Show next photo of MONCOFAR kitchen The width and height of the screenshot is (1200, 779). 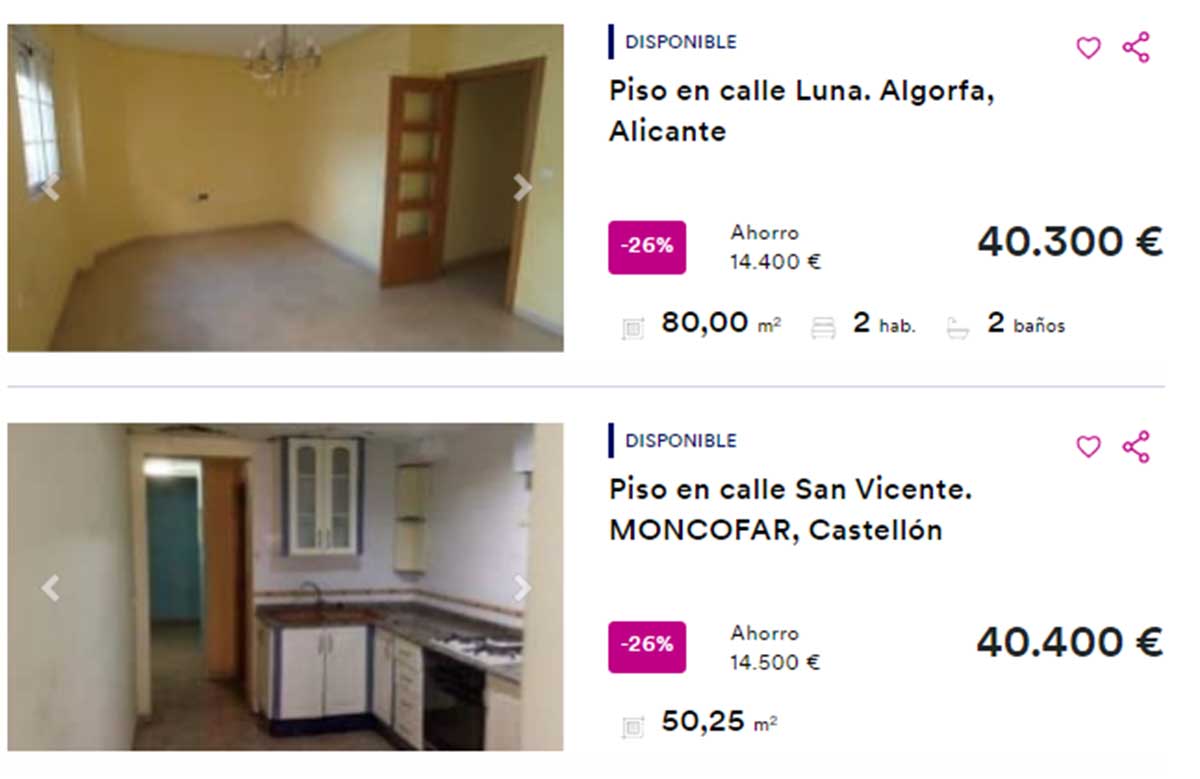(x=522, y=588)
